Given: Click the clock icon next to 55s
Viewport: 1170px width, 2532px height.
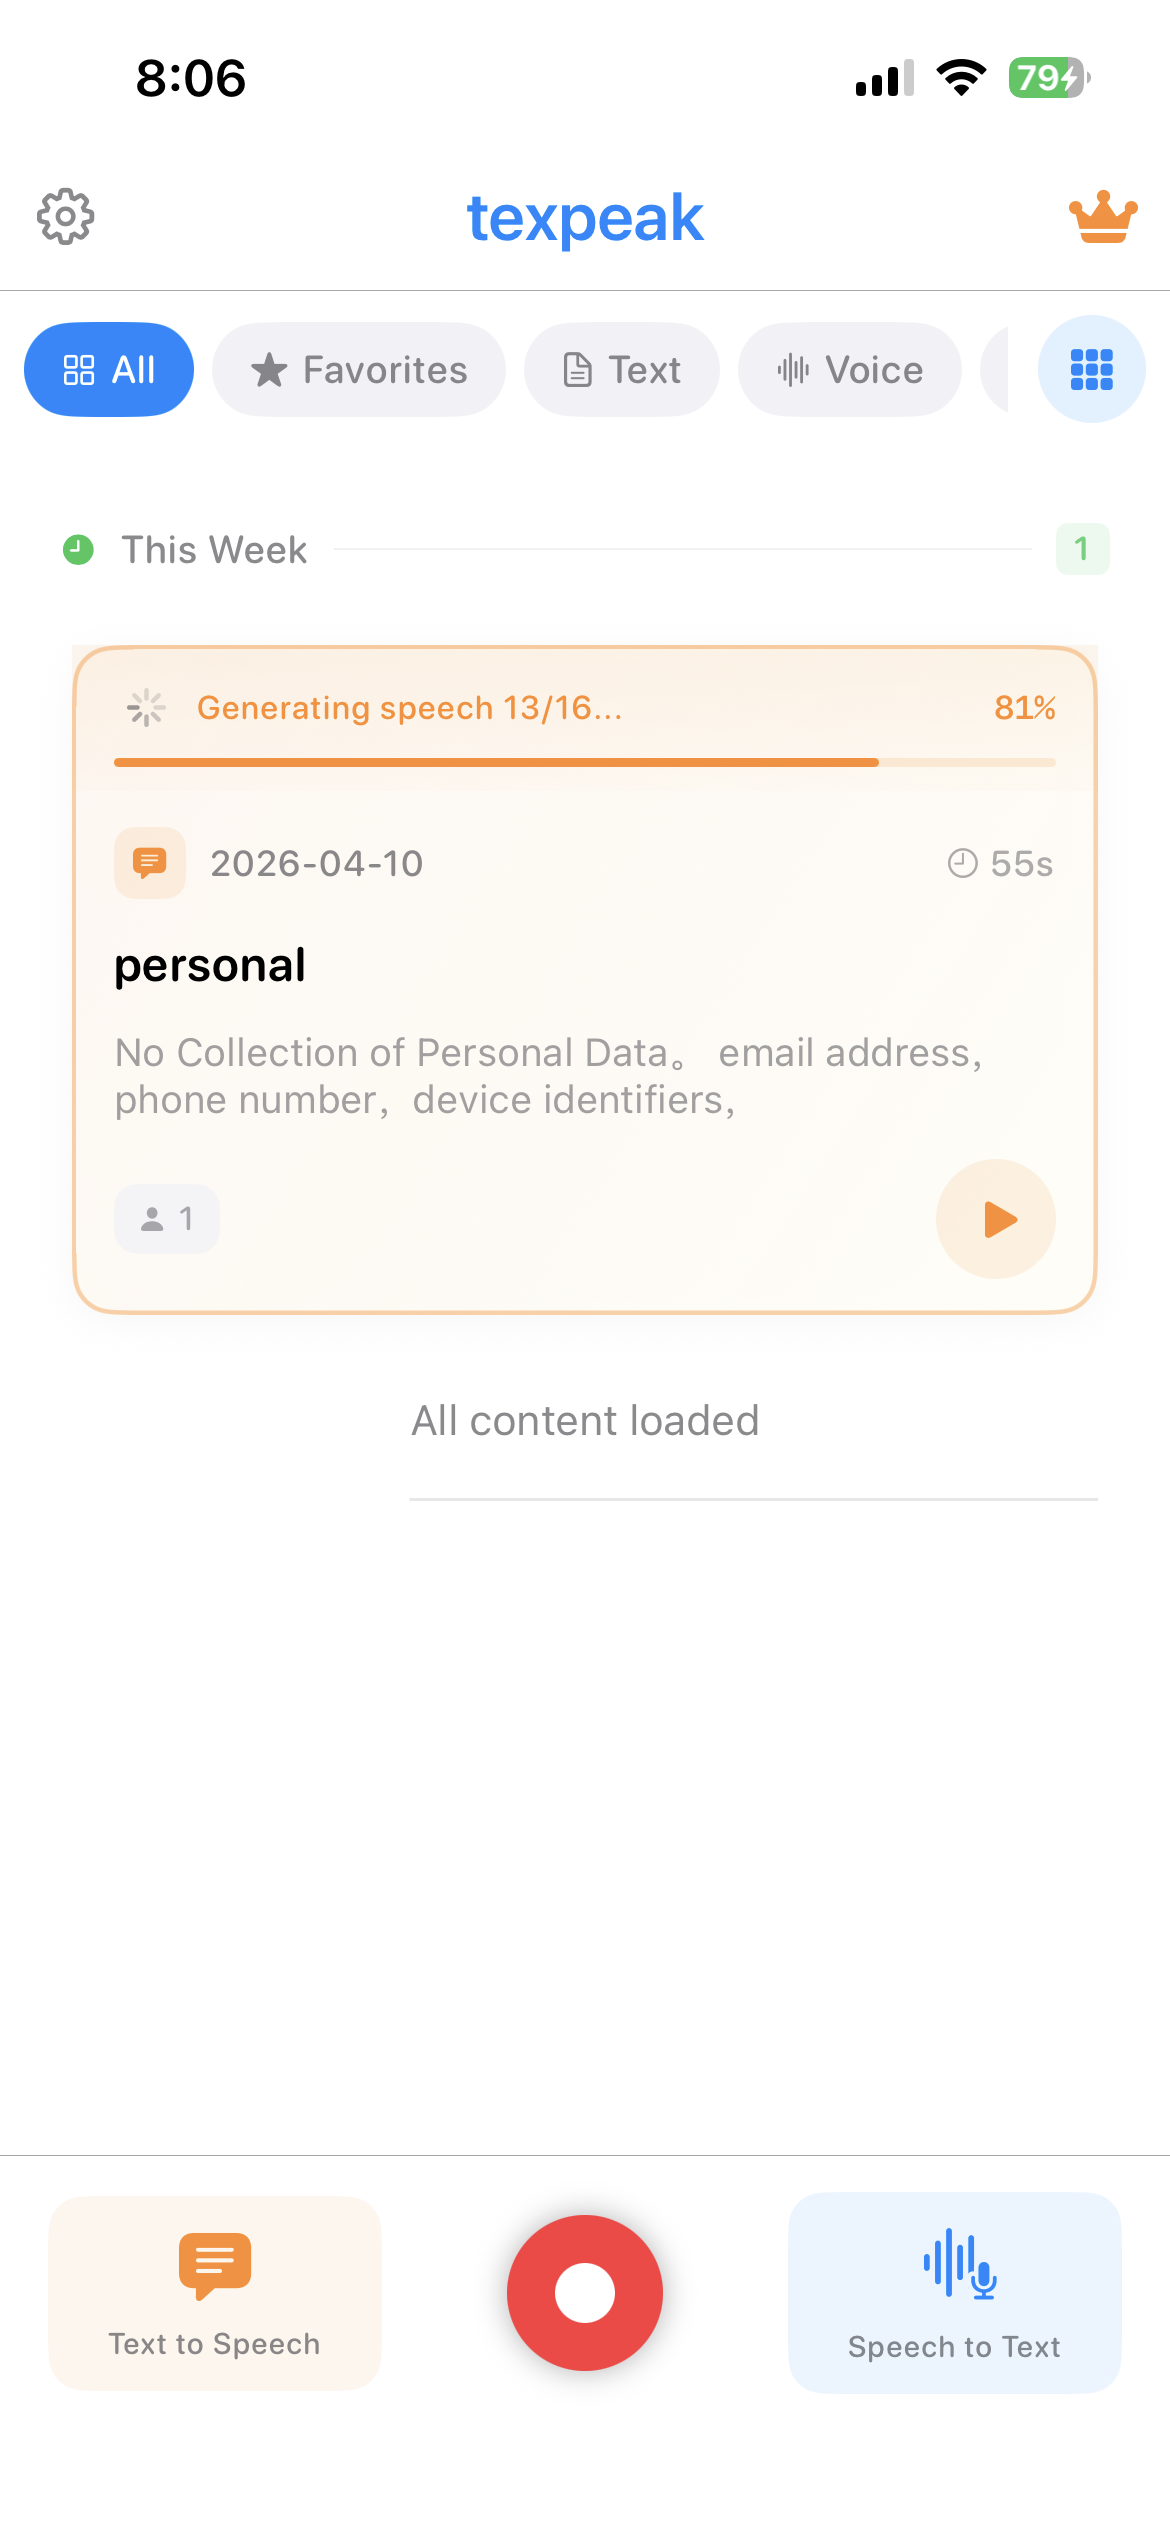Looking at the screenshot, I should click(961, 863).
